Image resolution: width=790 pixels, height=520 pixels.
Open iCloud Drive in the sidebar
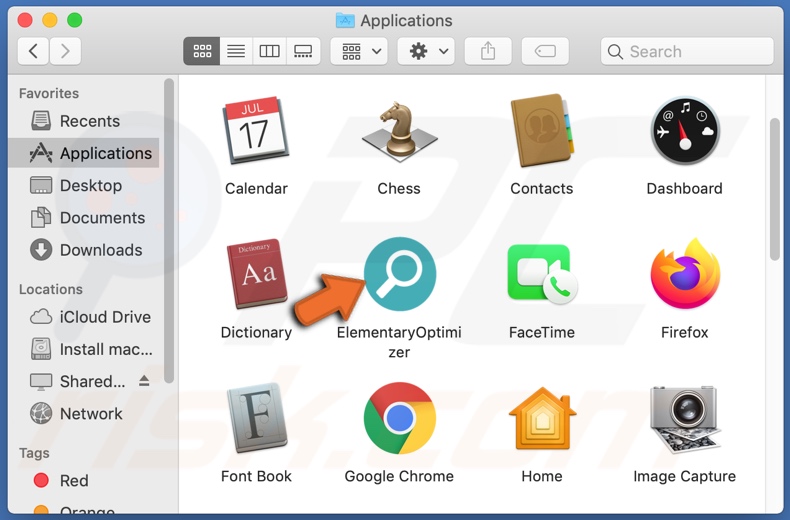pos(83,317)
